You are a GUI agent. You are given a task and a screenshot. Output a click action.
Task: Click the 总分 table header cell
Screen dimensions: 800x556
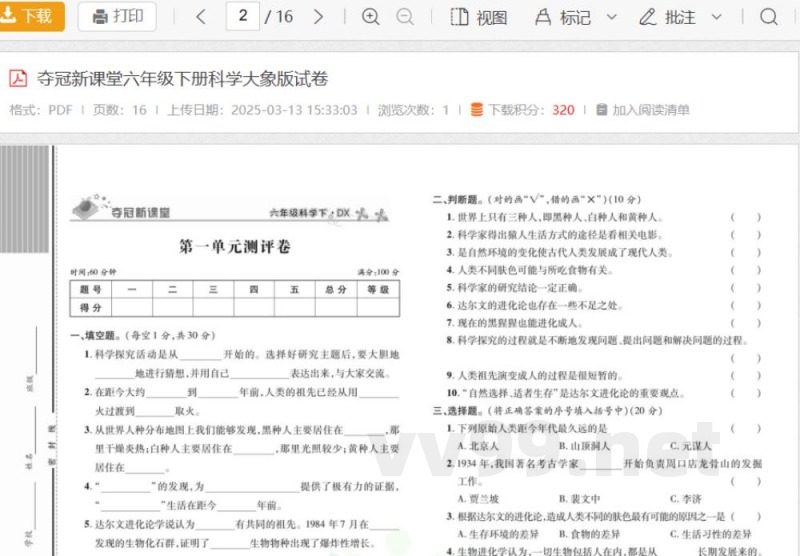336,290
